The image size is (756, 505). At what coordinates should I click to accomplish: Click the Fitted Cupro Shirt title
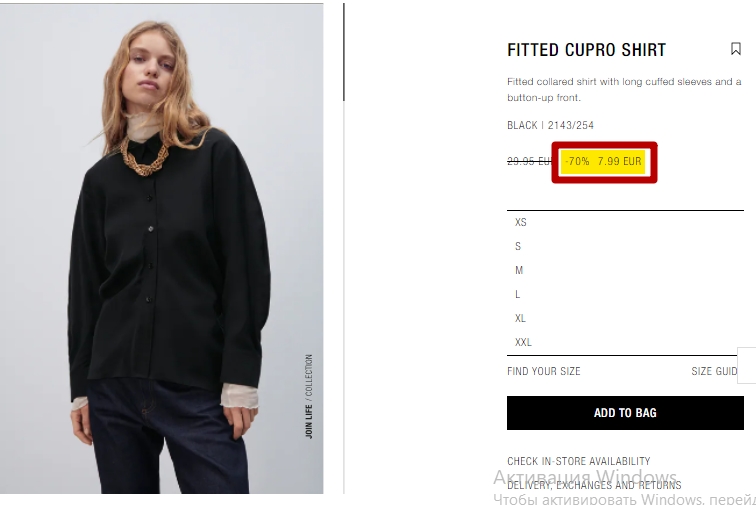click(586, 50)
